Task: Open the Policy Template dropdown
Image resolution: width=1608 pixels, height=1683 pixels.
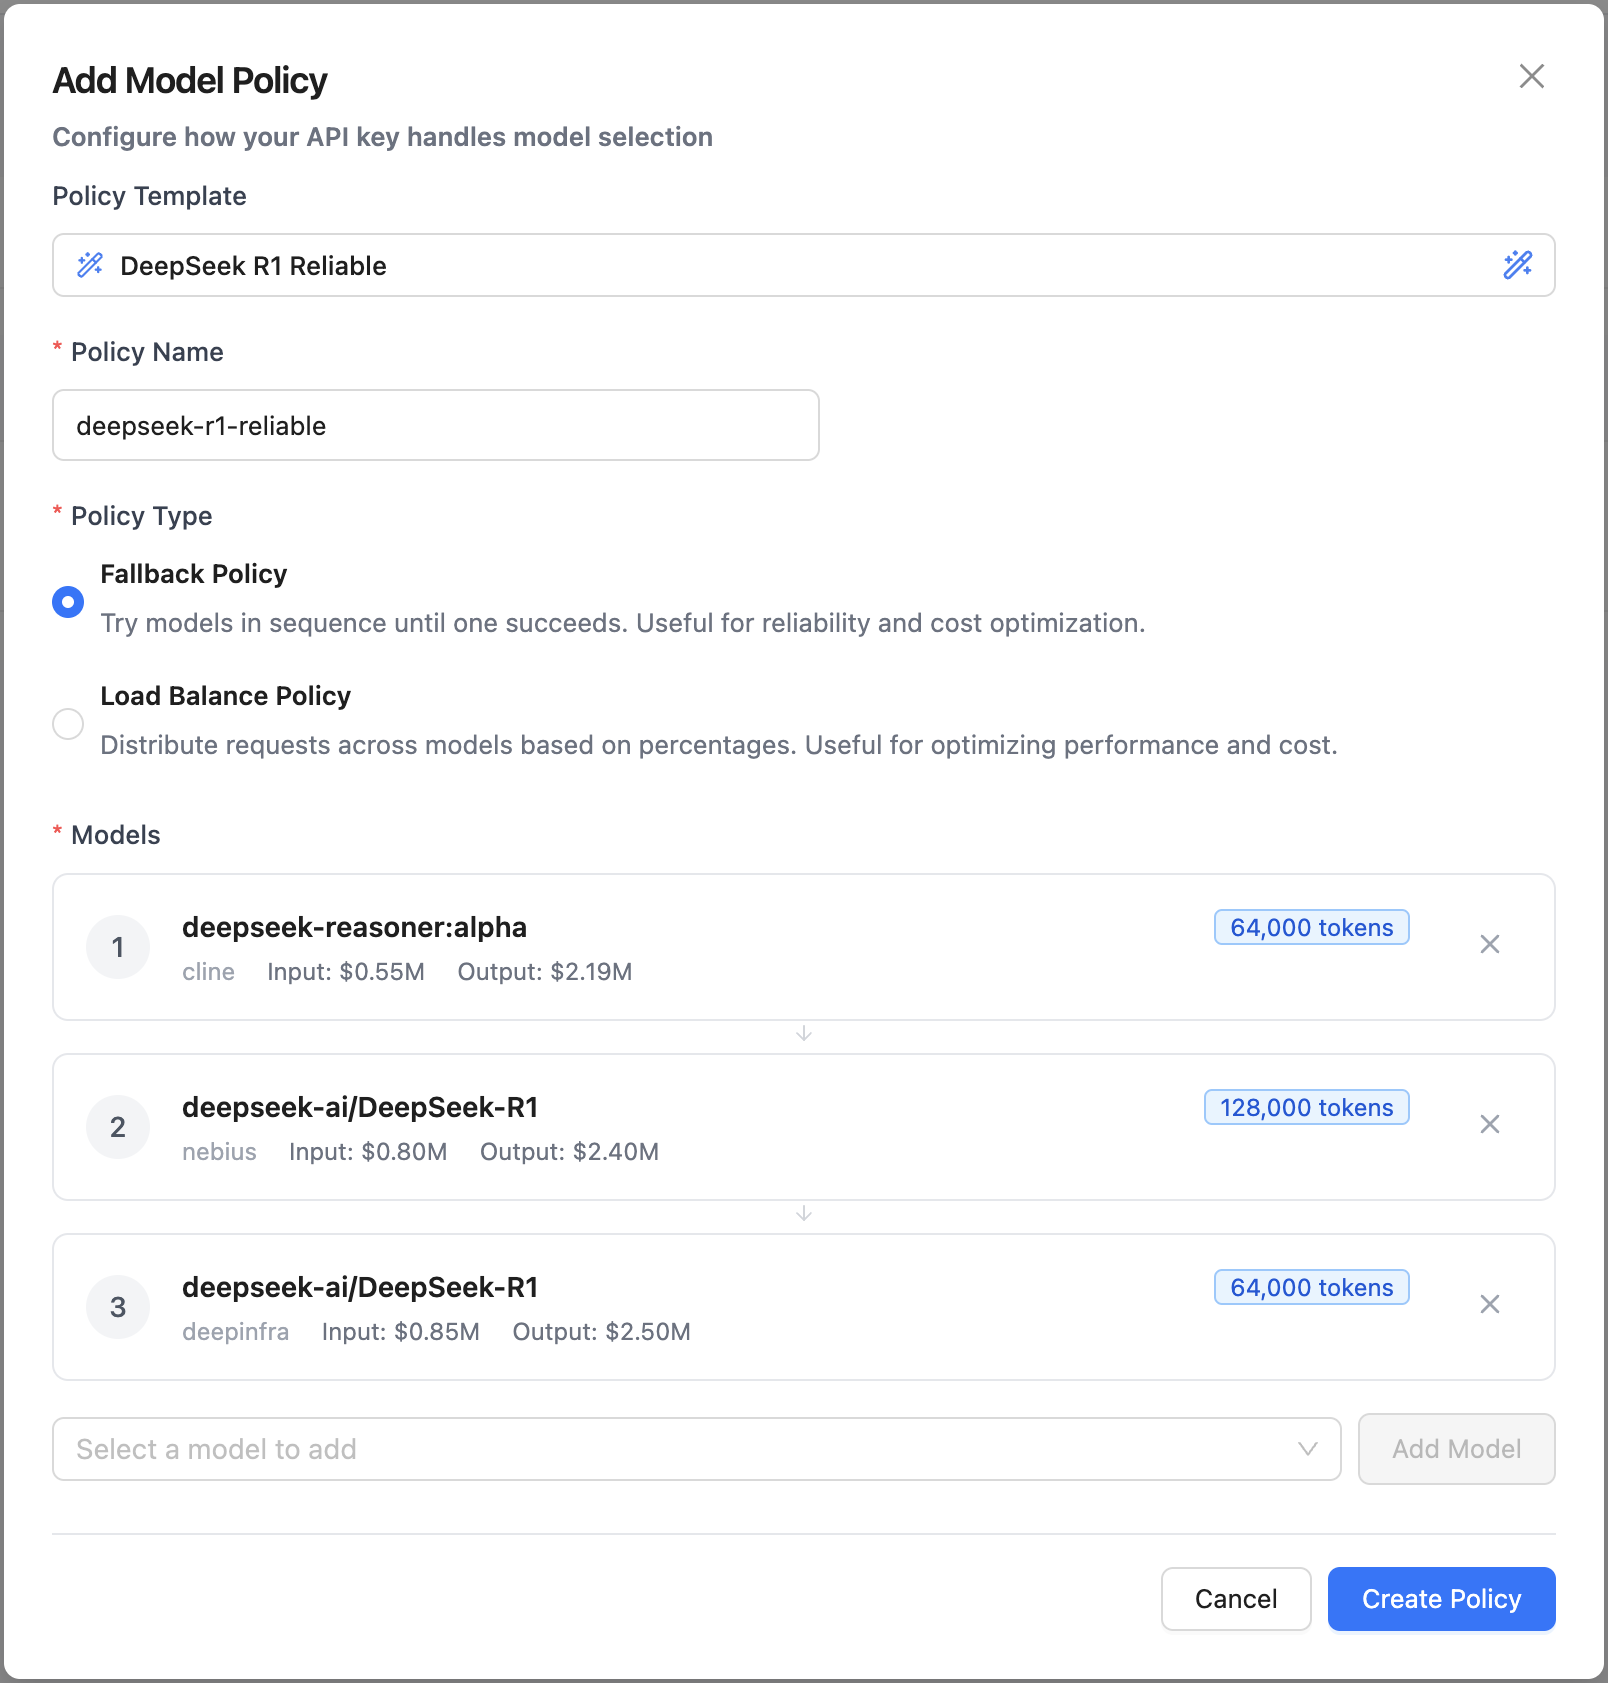Action: pos(803,265)
